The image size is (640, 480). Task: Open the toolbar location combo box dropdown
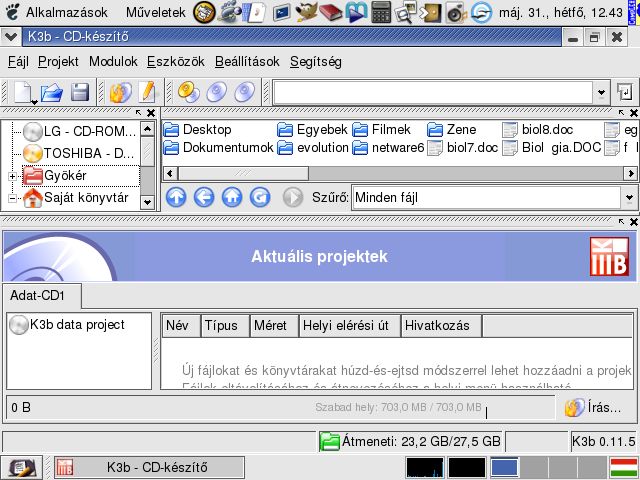(600, 93)
